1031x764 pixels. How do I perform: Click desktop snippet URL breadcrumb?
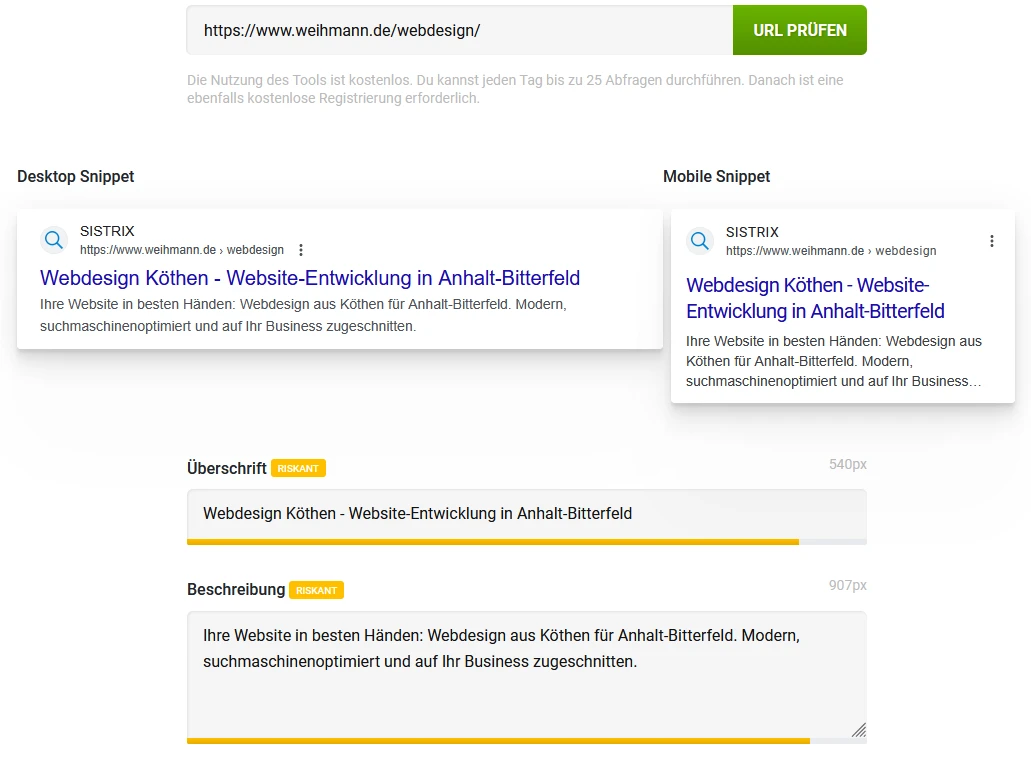[182, 250]
